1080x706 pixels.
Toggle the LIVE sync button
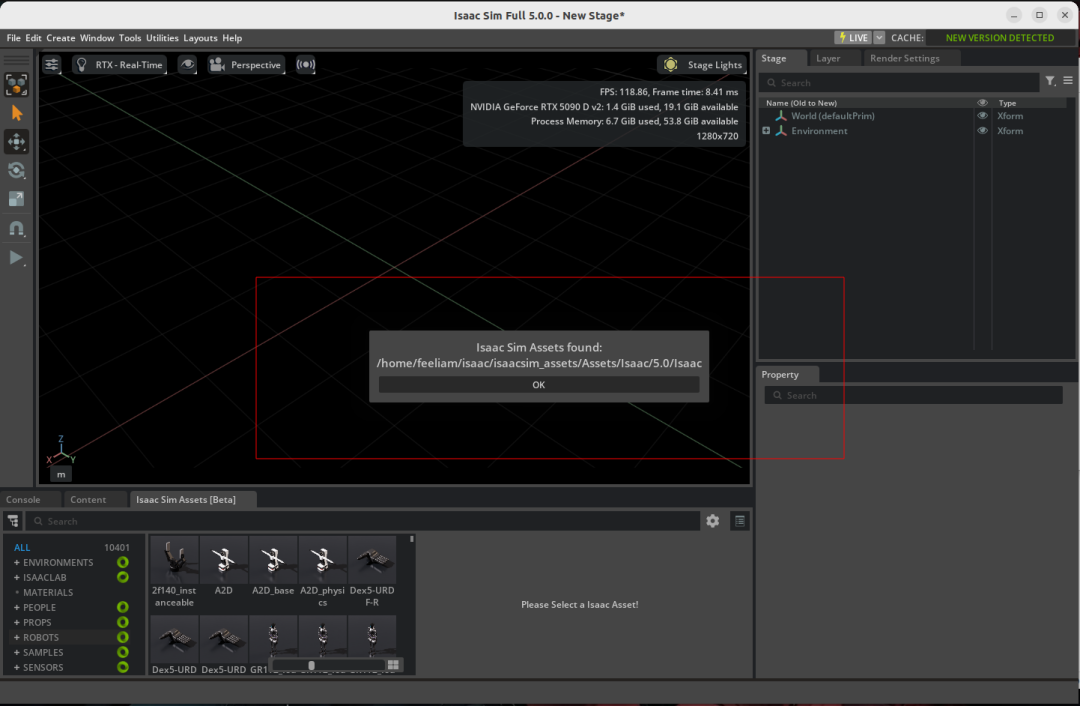click(x=853, y=38)
